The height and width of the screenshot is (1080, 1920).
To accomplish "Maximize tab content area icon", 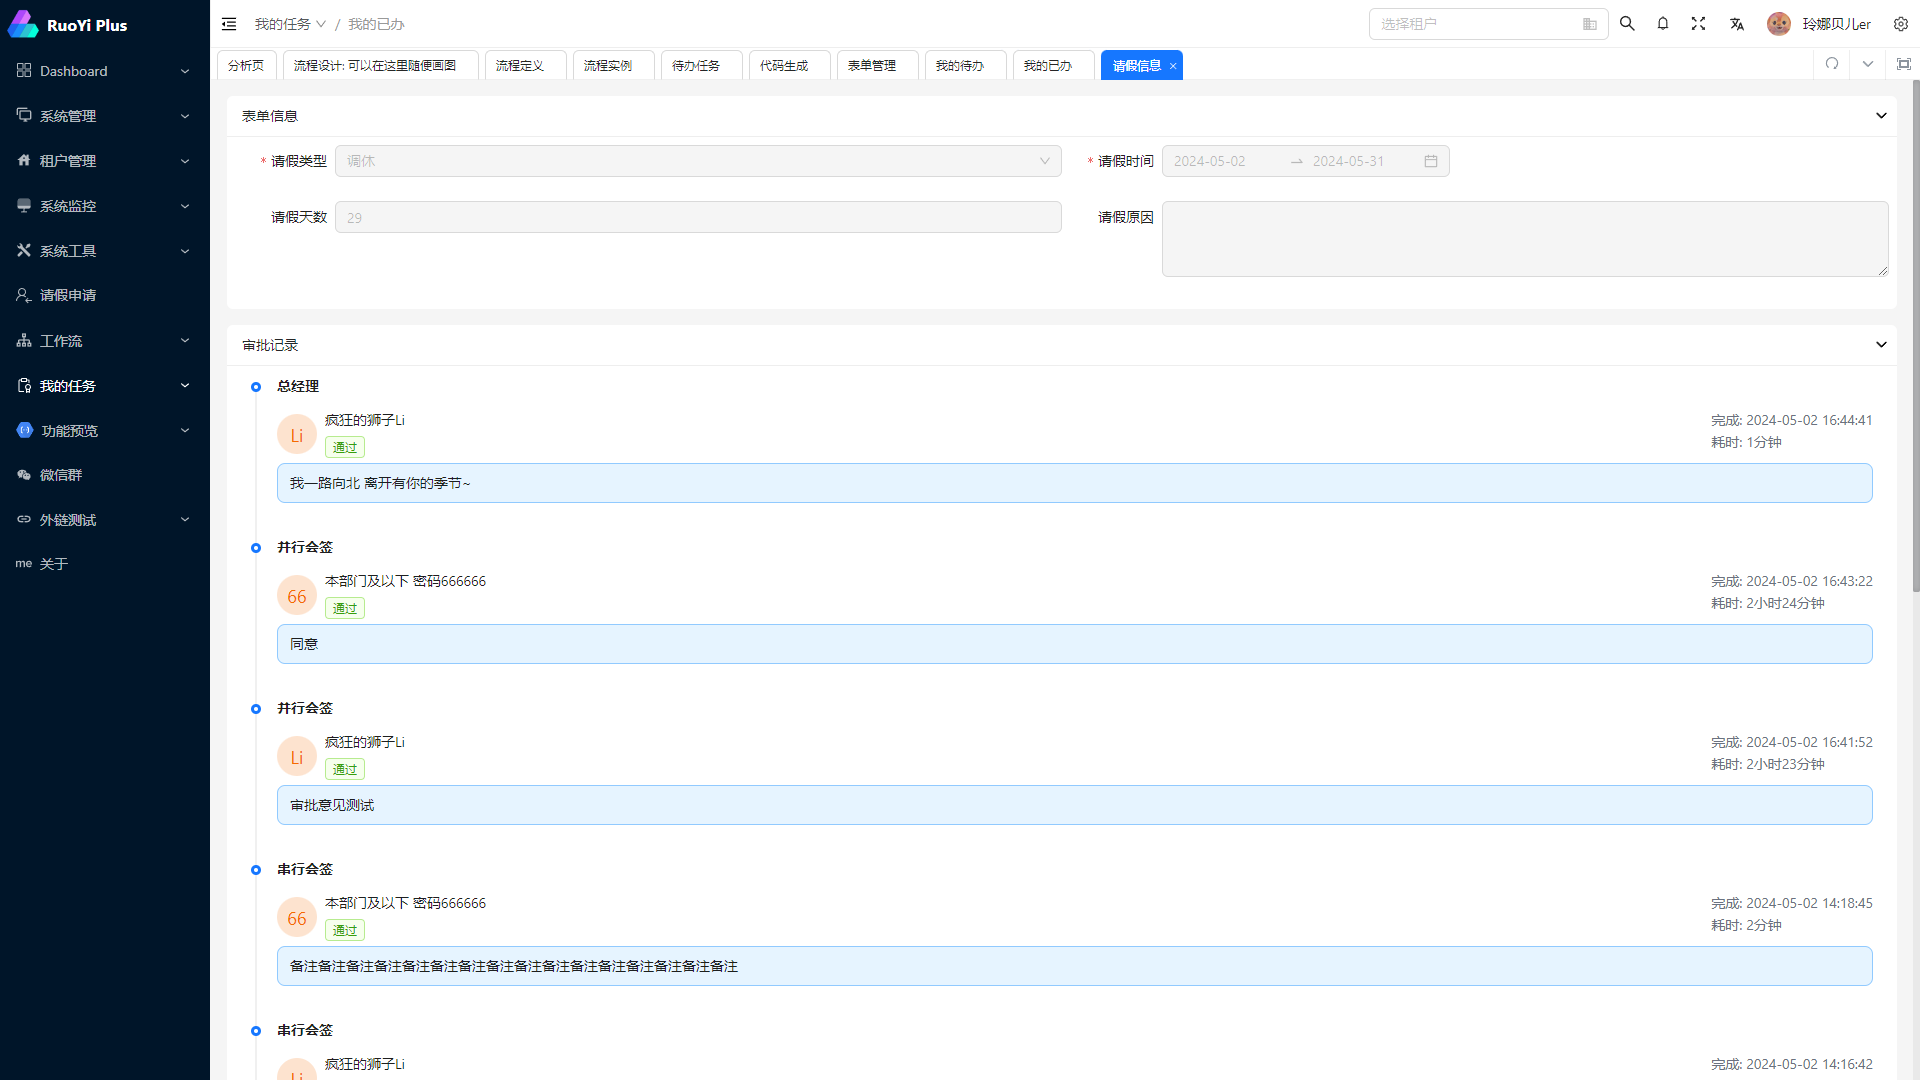I will click(1904, 64).
